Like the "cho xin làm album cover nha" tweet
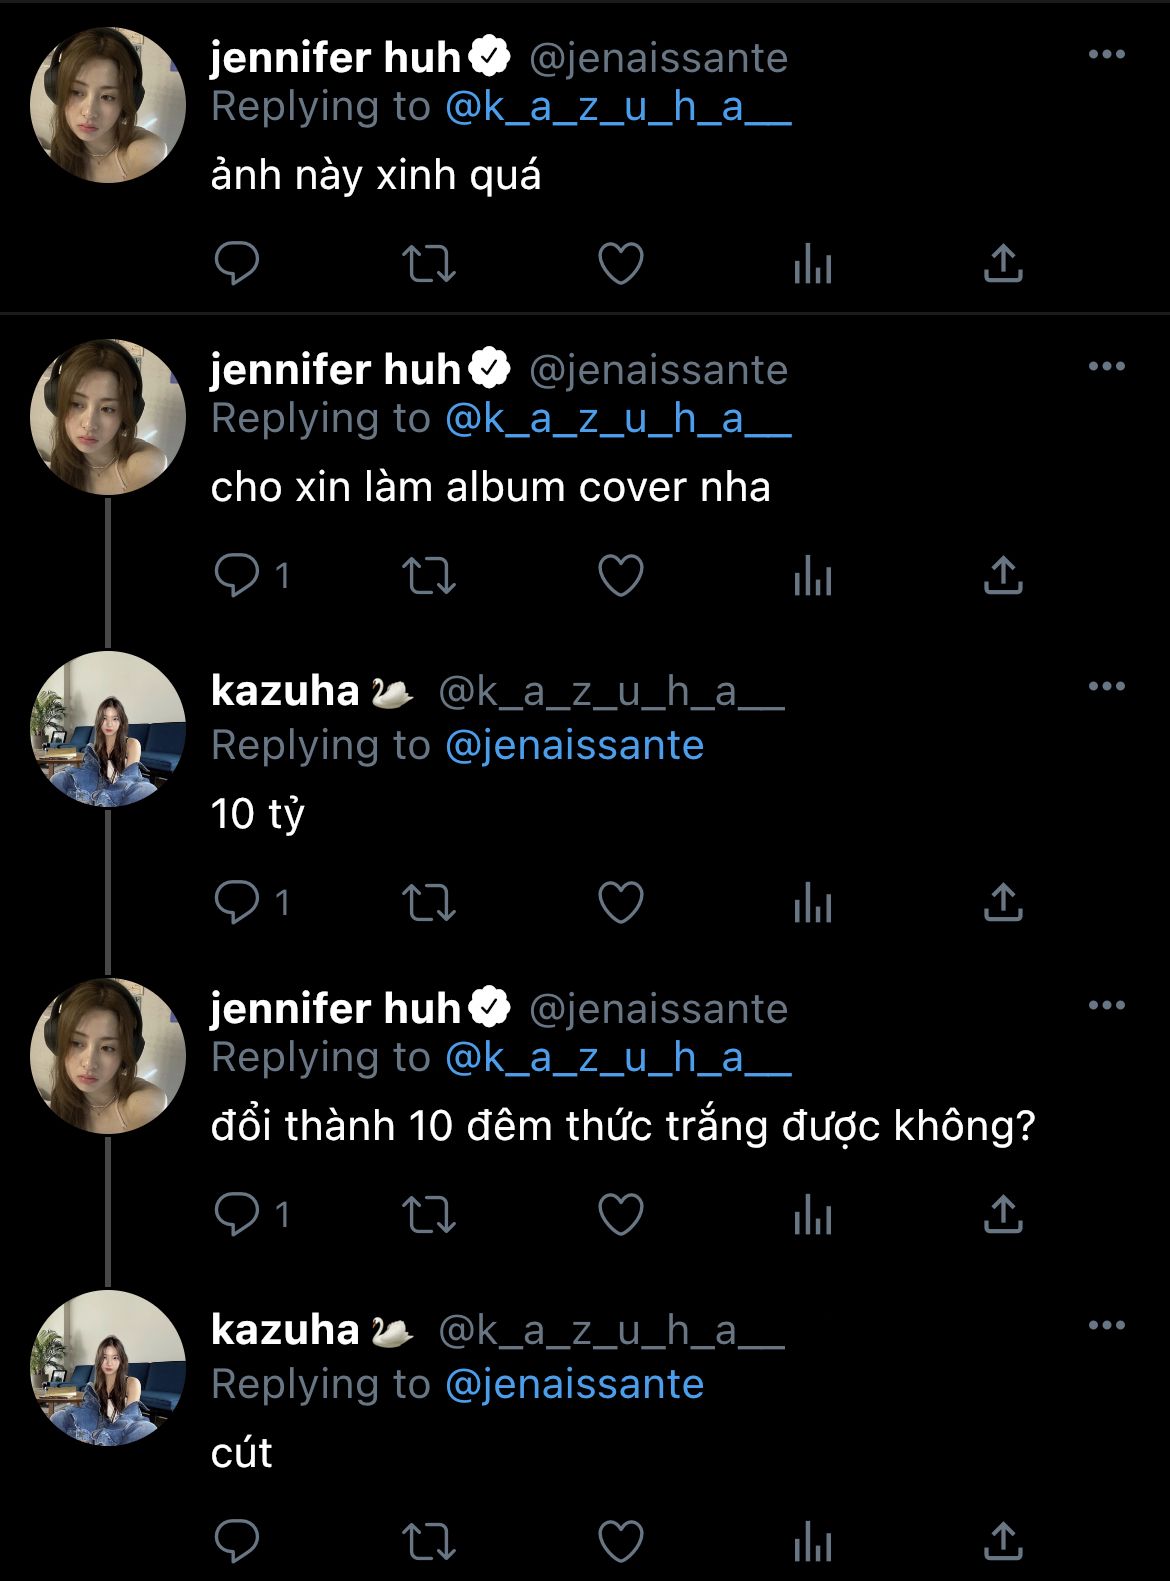This screenshot has width=1170, height=1581. coord(620,576)
